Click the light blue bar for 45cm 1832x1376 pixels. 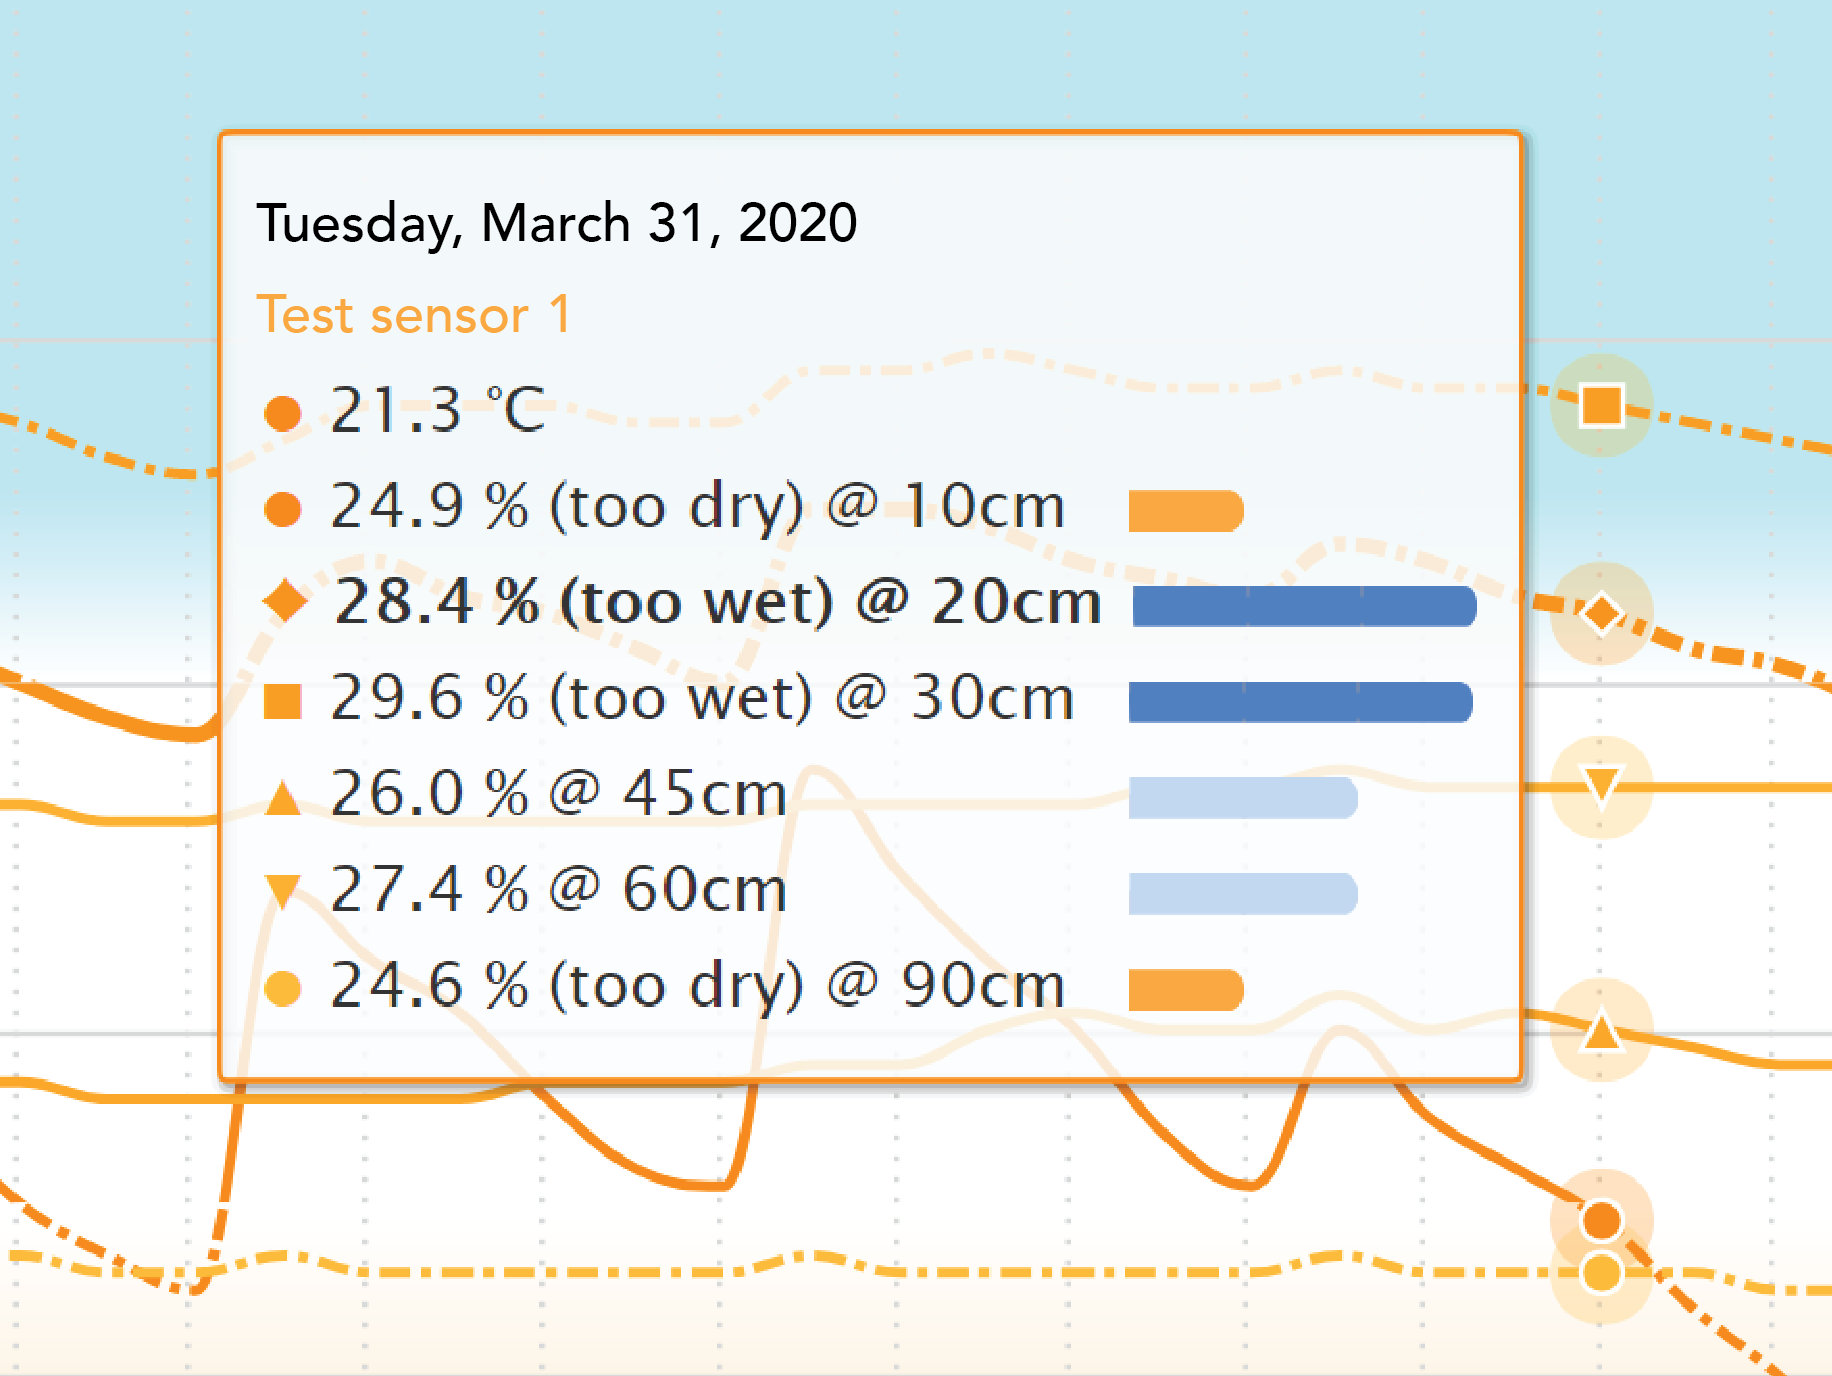pos(1242,798)
